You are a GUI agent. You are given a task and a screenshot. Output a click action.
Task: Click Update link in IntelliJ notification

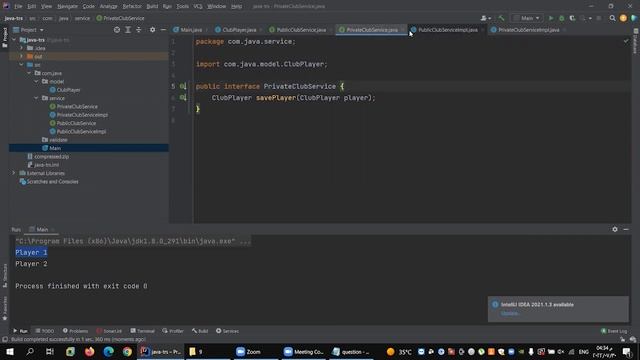click(x=510, y=313)
